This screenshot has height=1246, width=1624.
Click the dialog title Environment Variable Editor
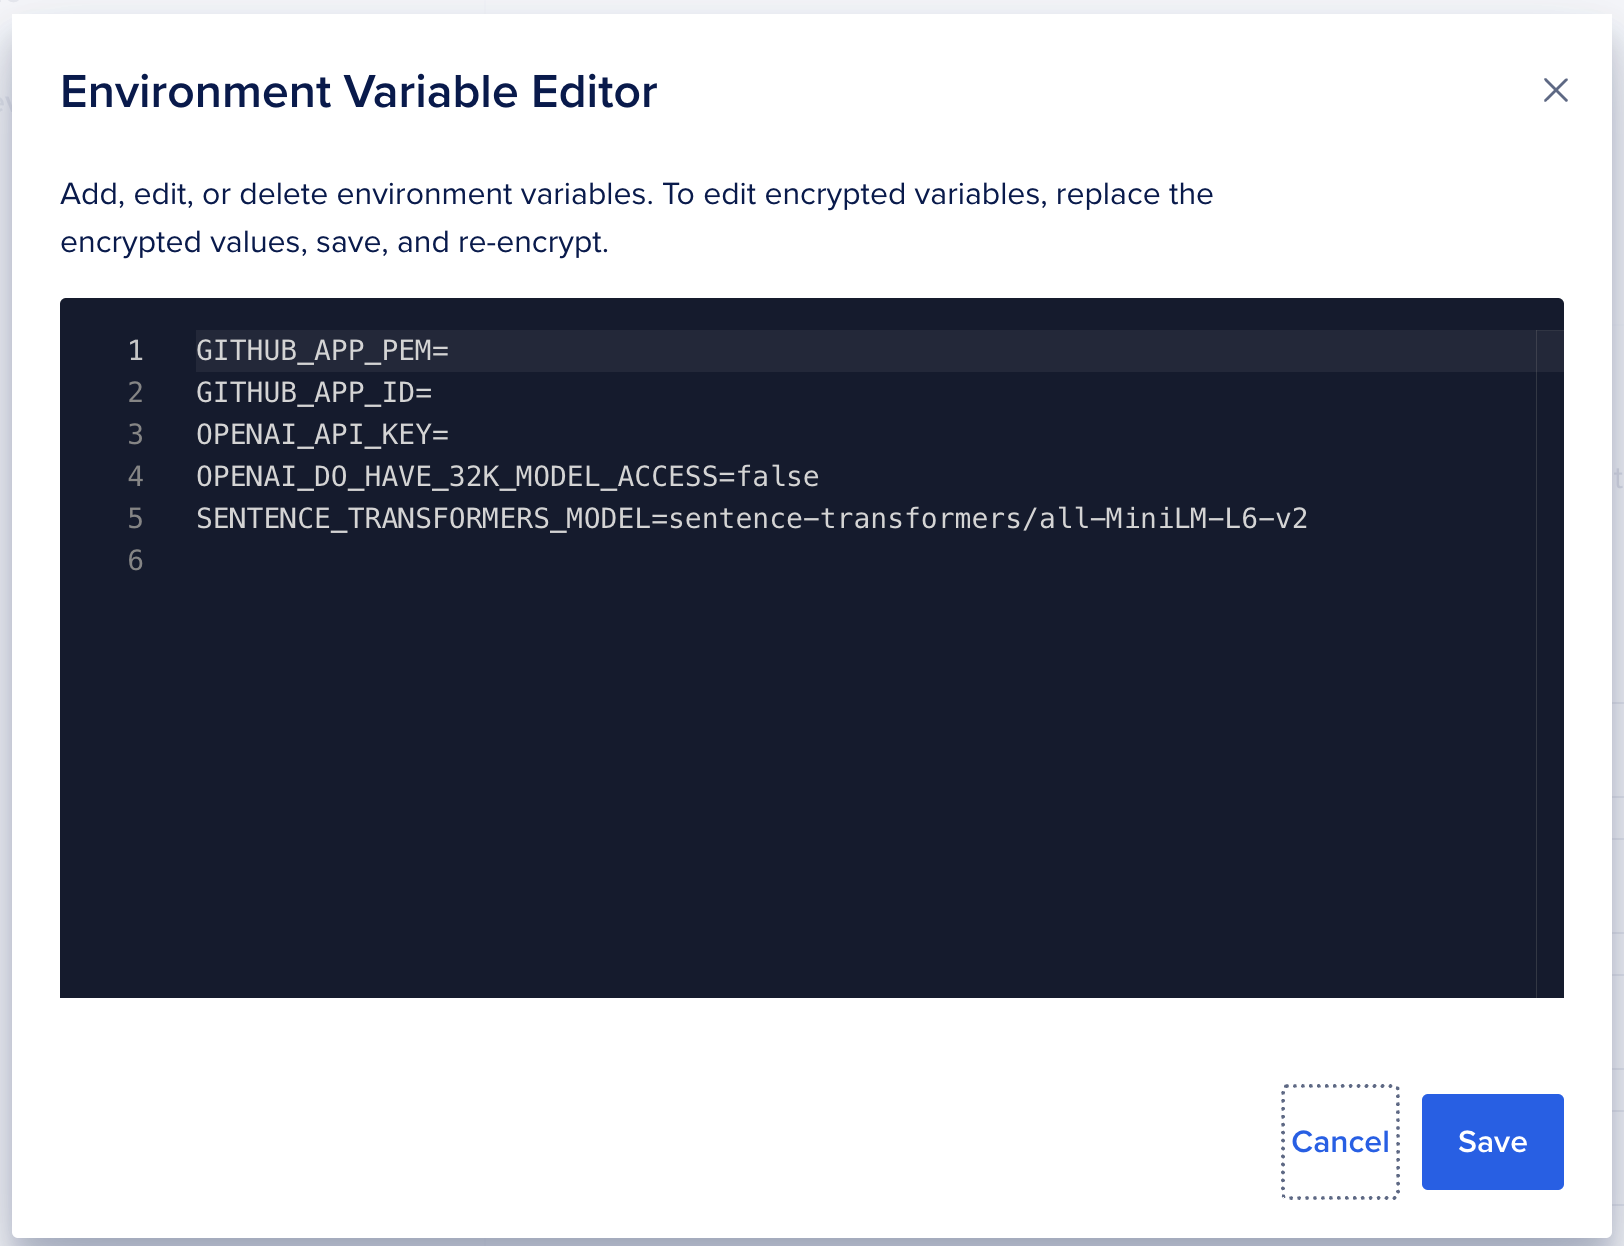click(359, 92)
